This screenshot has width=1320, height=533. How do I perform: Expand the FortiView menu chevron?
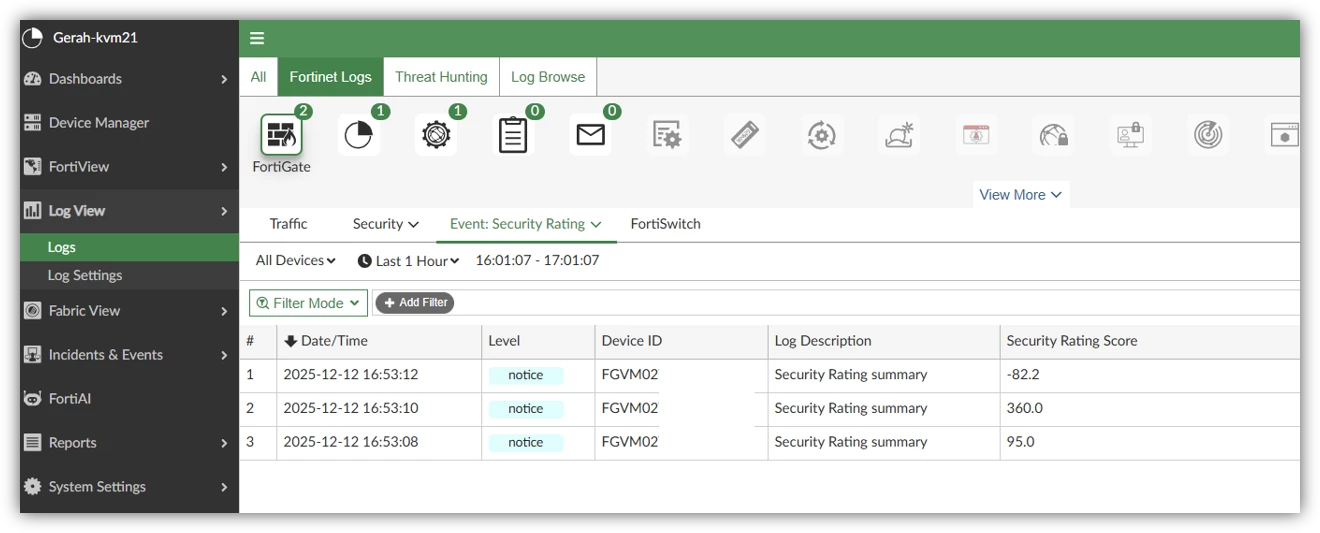click(x=224, y=167)
